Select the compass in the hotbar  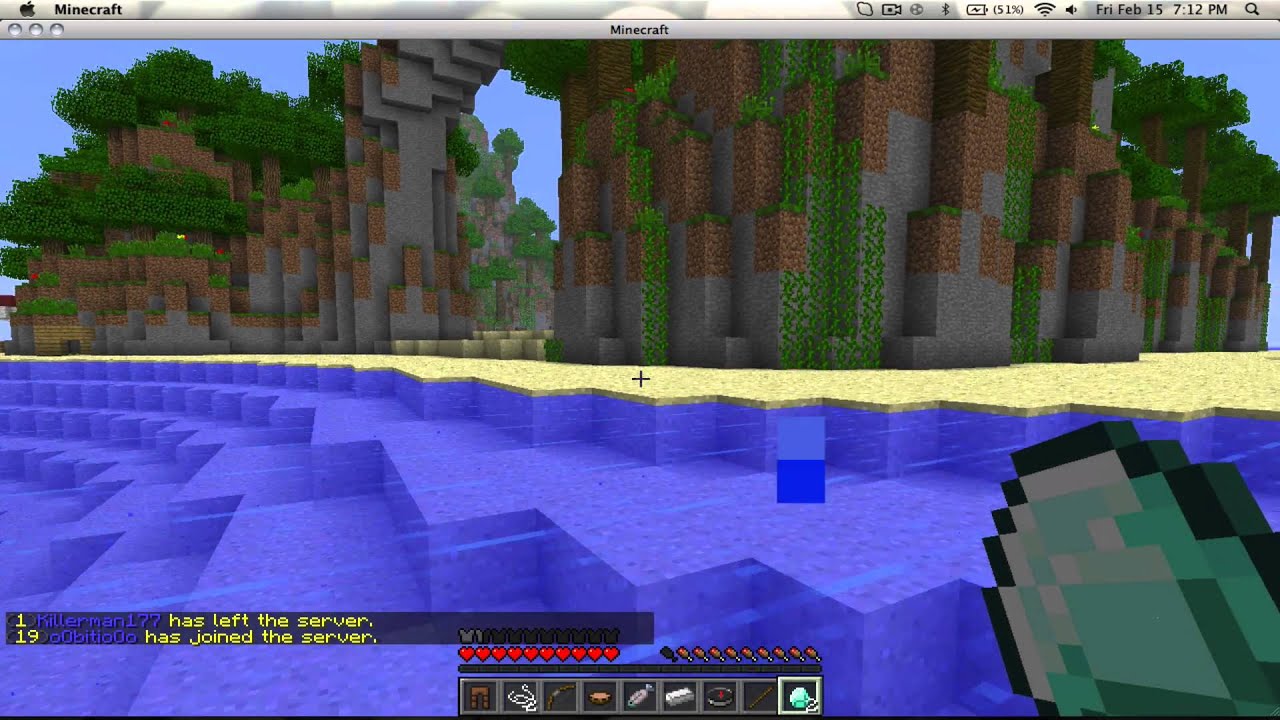pyautogui.click(x=720, y=697)
